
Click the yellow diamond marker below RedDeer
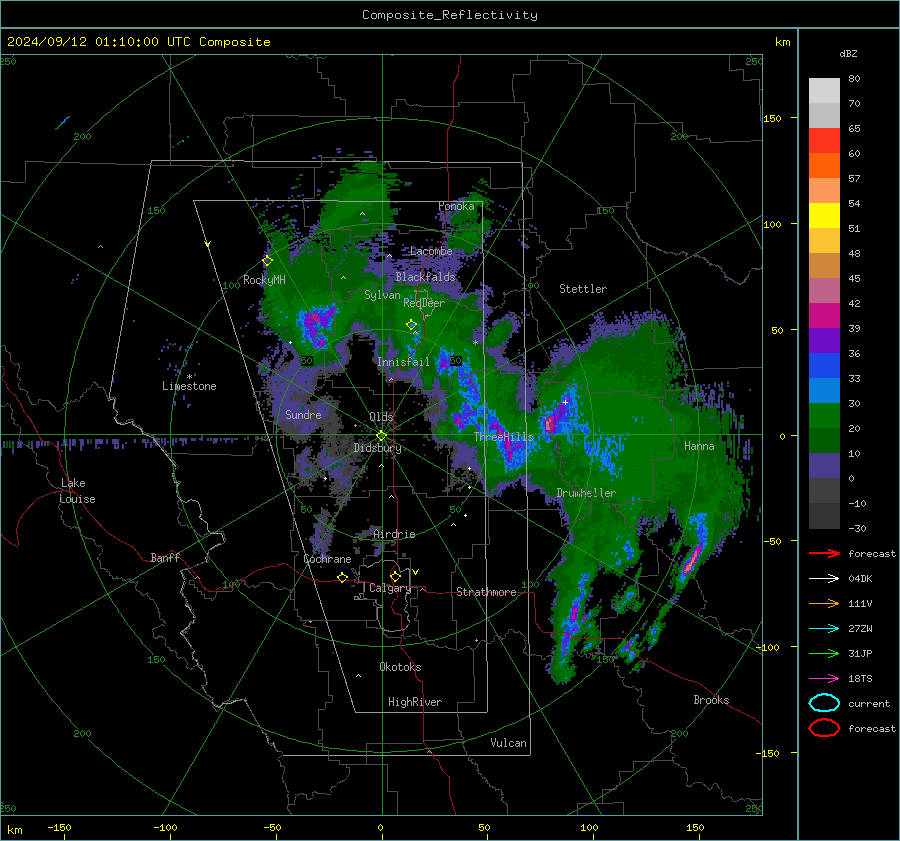pos(412,325)
